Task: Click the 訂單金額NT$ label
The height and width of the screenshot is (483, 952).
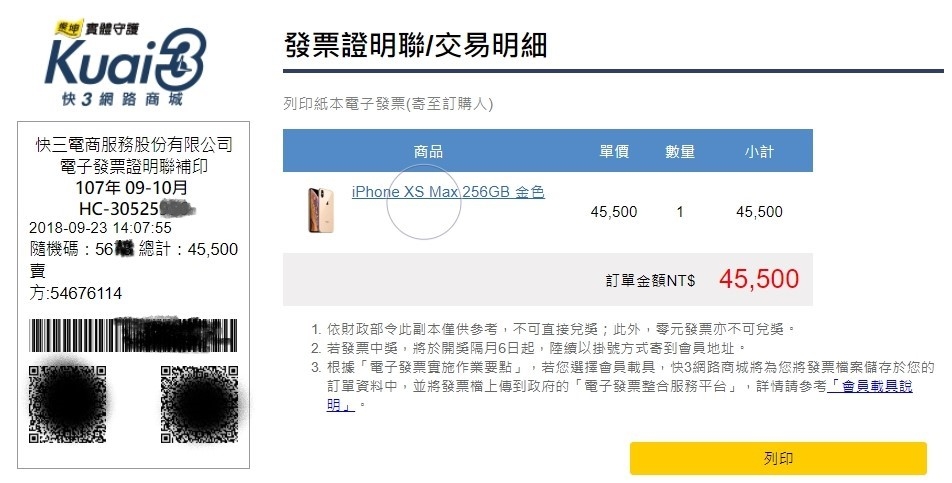Action: click(x=650, y=280)
